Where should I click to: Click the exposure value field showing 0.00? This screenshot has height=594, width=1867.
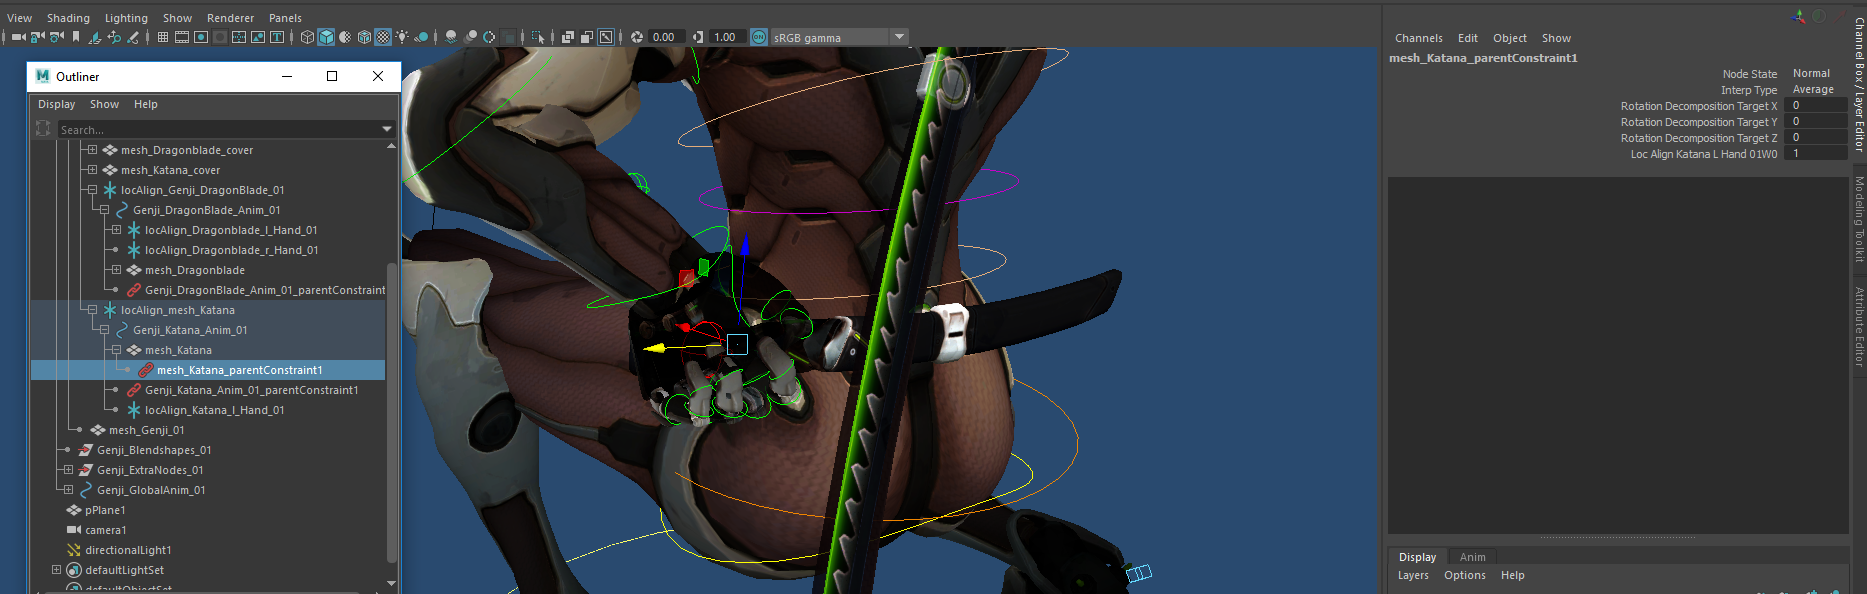667,37
